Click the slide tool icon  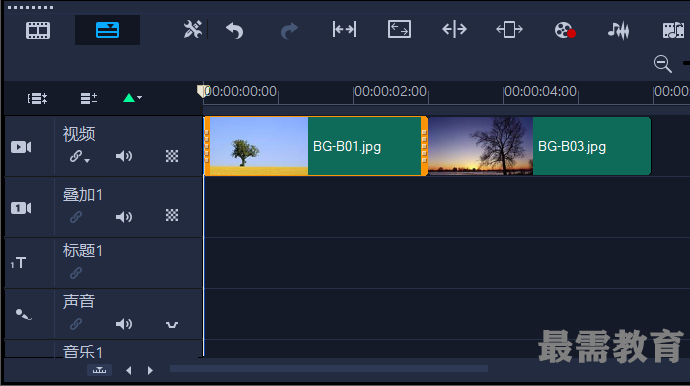pos(509,29)
